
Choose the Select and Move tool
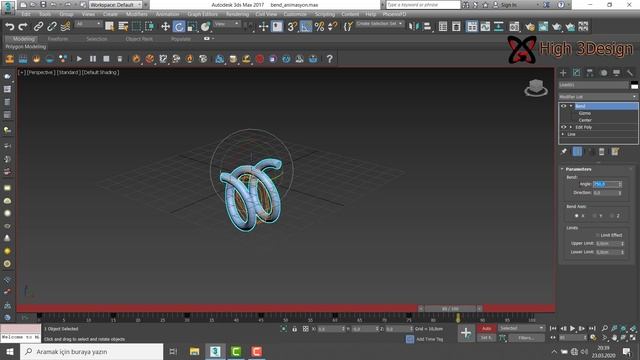(x=165, y=27)
